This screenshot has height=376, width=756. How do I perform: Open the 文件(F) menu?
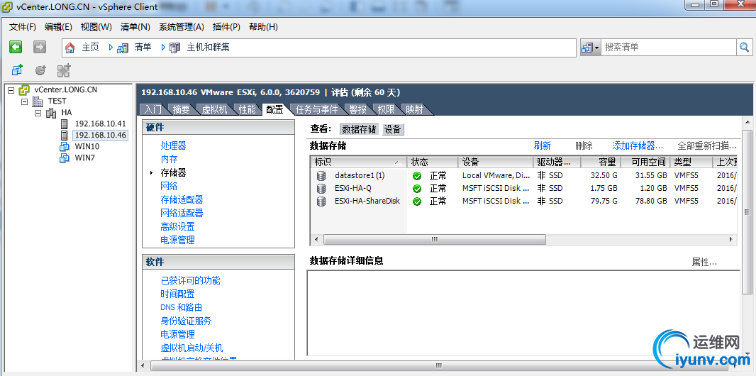[x=23, y=27]
